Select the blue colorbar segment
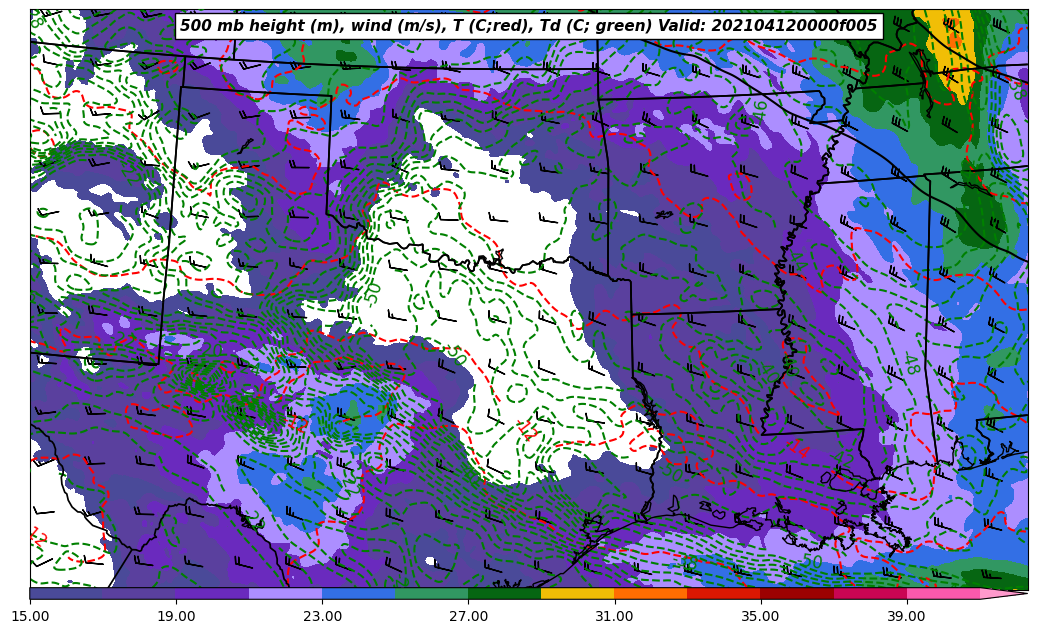The width and height of the screenshot is (1037, 633). [358, 593]
